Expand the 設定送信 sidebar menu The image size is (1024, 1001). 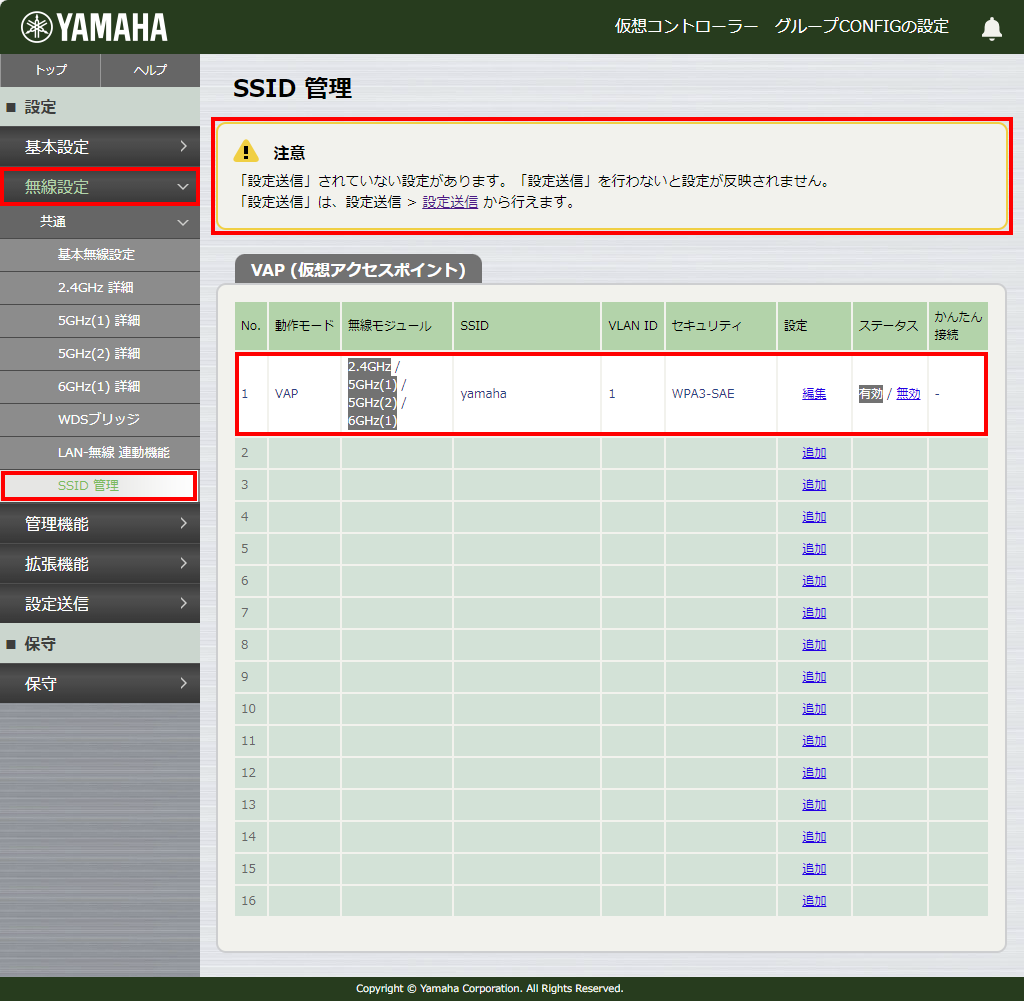100,604
